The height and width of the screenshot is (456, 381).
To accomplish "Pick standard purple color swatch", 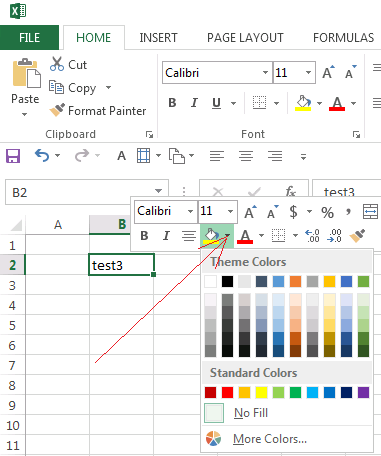I will [x=363, y=392].
